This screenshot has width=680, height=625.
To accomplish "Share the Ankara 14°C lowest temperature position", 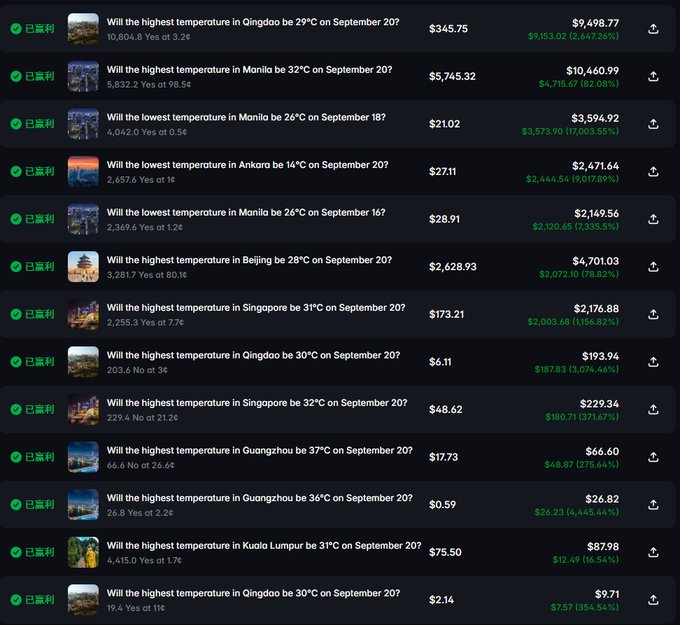I will 653,172.
